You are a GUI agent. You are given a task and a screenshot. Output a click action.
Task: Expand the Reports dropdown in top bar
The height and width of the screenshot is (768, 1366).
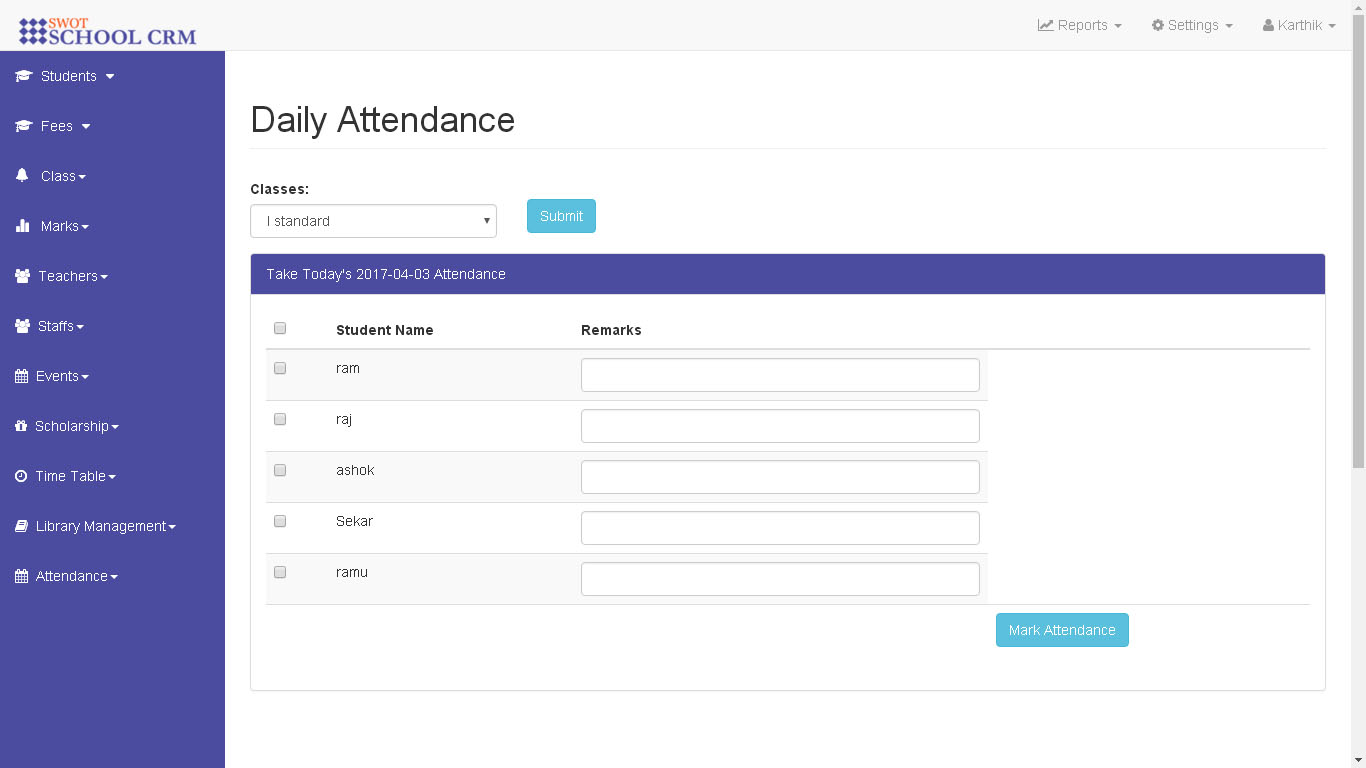[1080, 25]
